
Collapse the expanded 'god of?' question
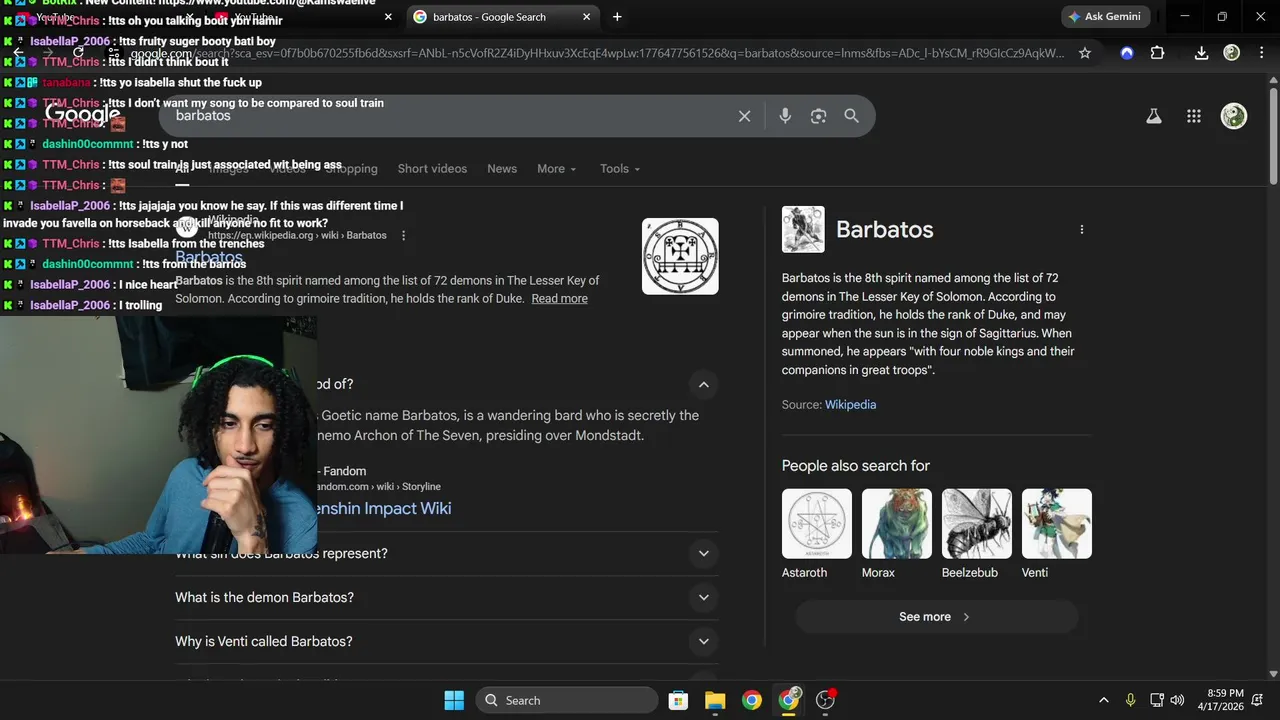click(x=703, y=384)
